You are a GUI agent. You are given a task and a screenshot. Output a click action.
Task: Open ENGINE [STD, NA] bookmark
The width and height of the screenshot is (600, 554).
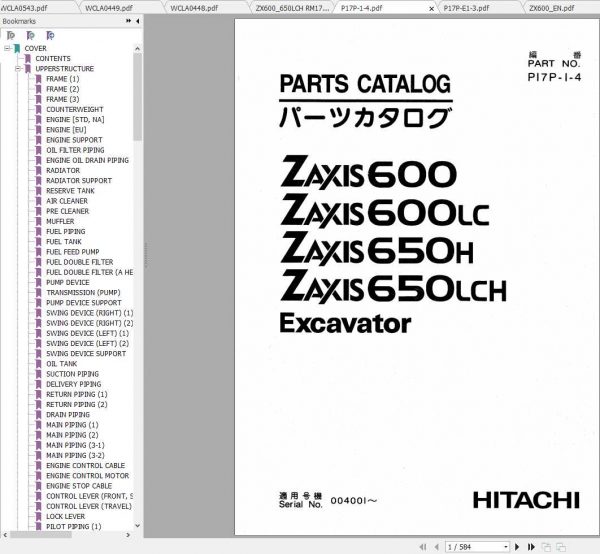click(x=75, y=120)
